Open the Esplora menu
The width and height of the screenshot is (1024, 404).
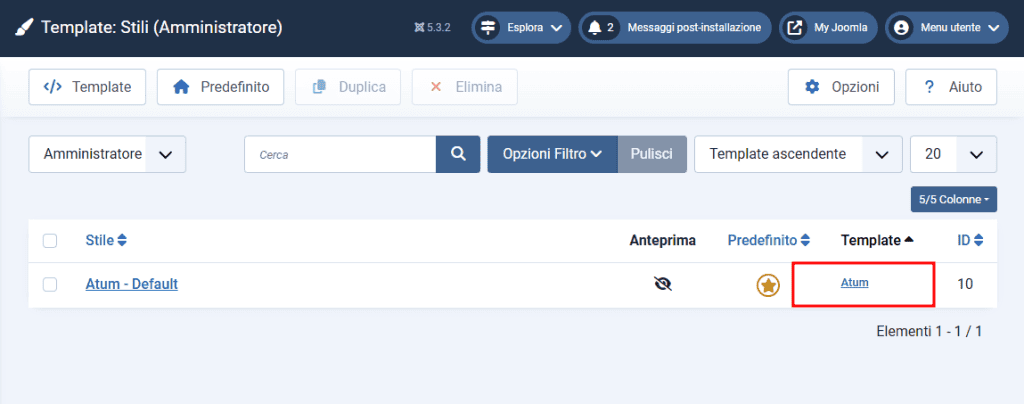point(521,27)
